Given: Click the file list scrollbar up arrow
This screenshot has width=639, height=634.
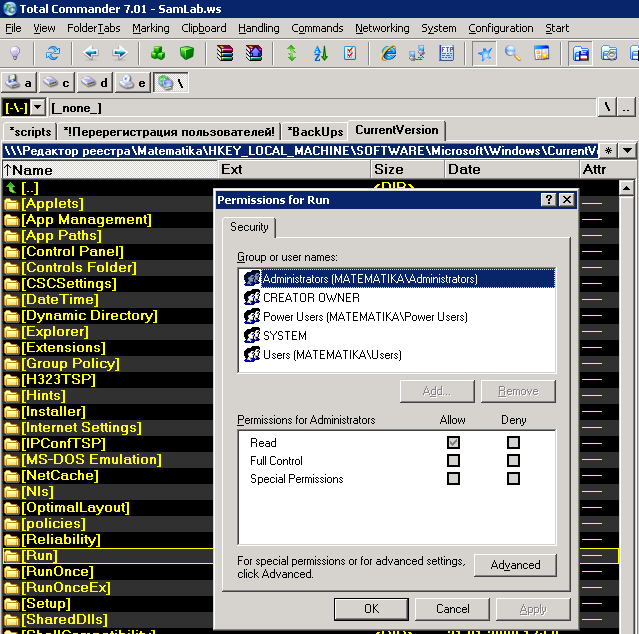Looking at the screenshot, I should coord(626,188).
